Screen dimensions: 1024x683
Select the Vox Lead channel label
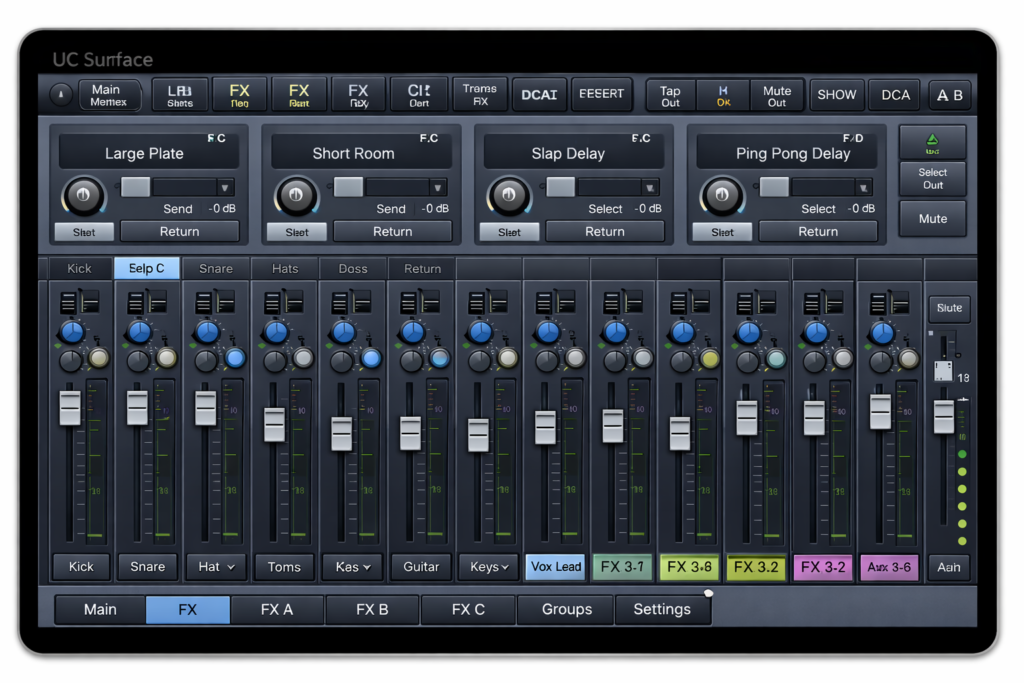click(555, 567)
